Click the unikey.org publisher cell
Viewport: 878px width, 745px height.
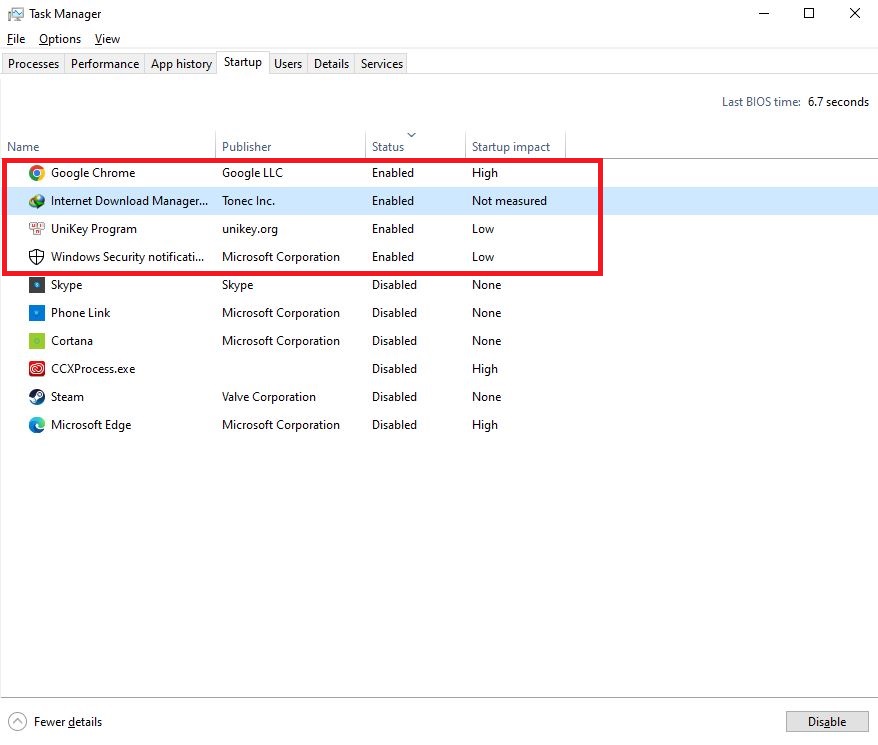click(250, 229)
